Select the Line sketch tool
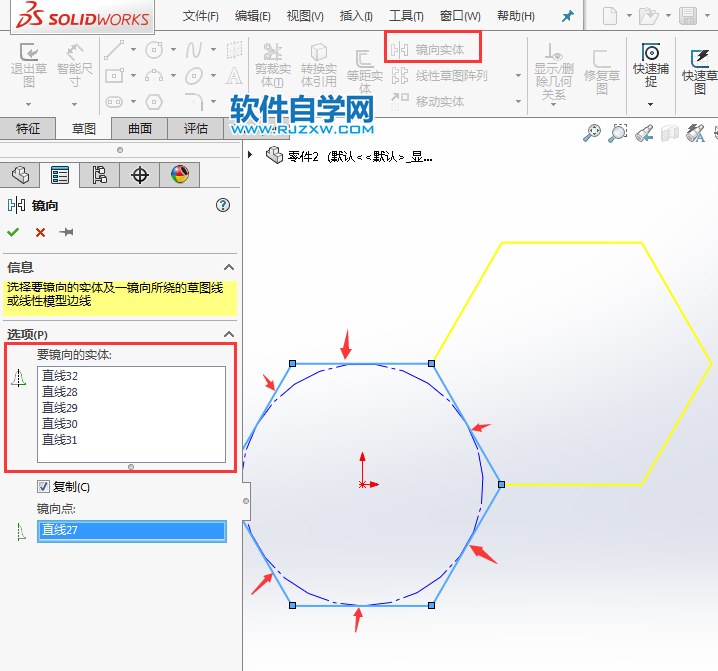 (x=114, y=49)
